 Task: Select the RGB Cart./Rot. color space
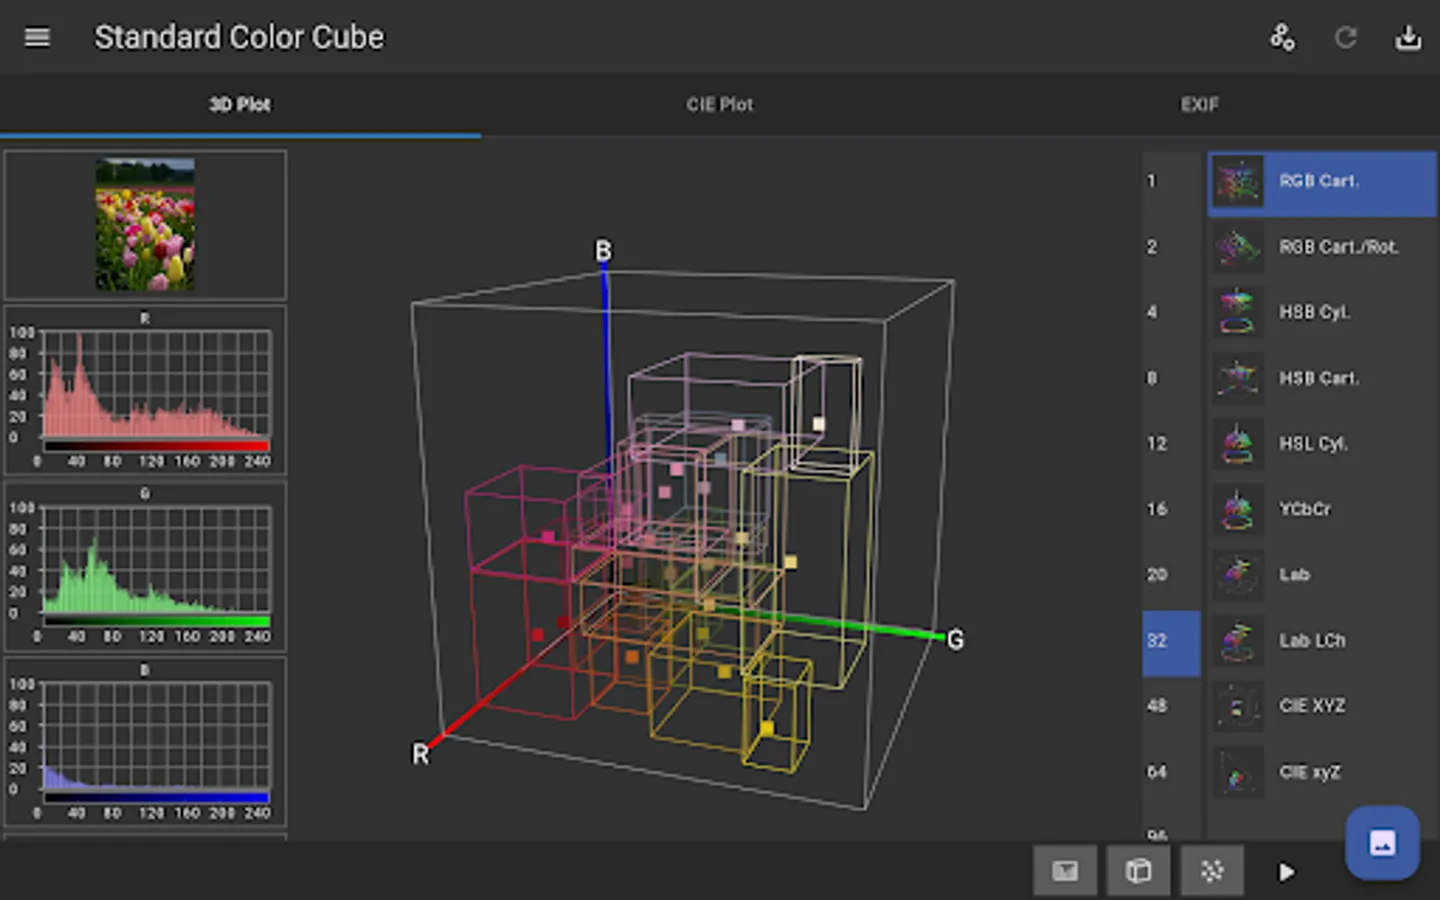point(1322,247)
